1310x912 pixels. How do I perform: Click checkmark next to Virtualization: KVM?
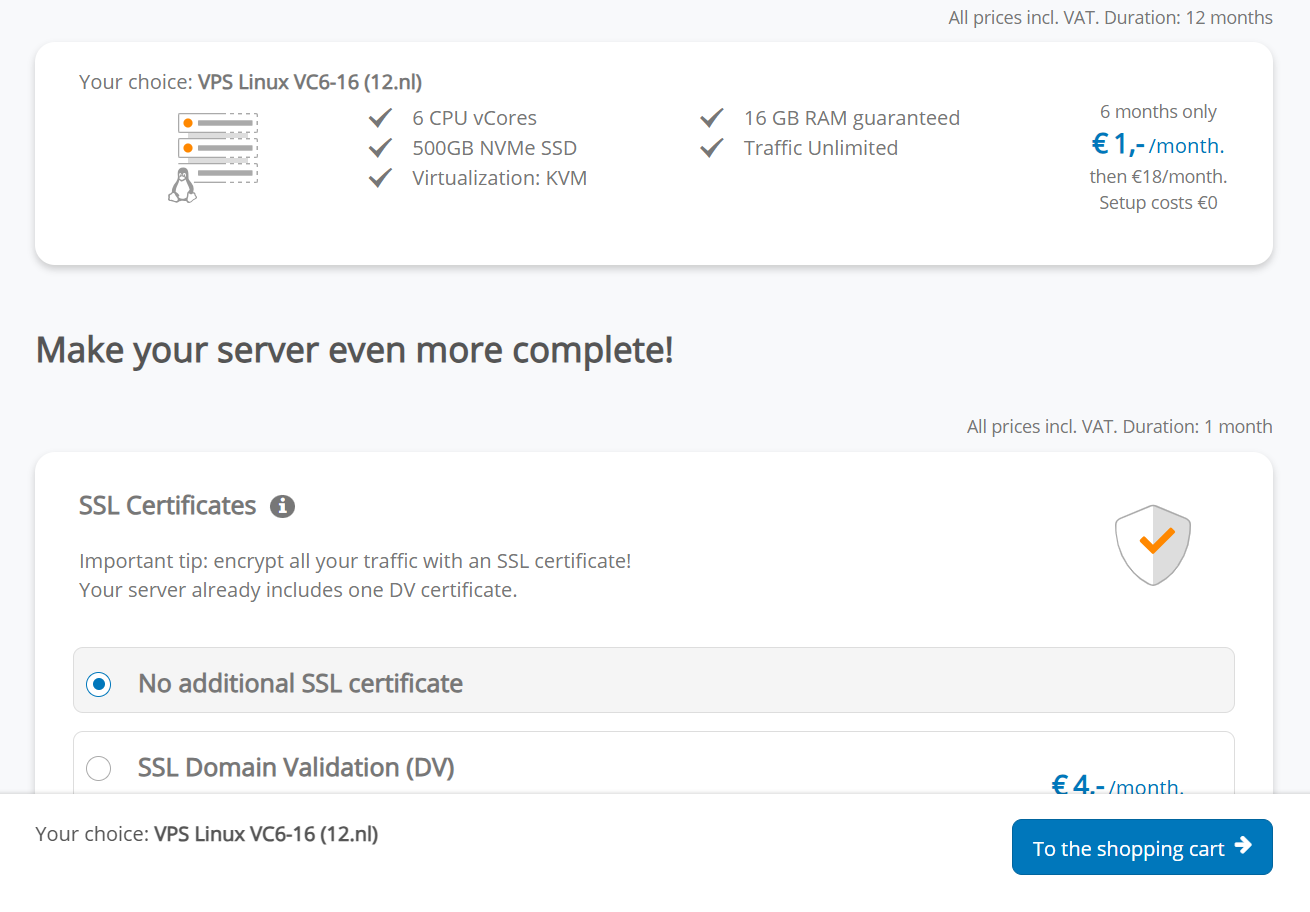tap(380, 178)
